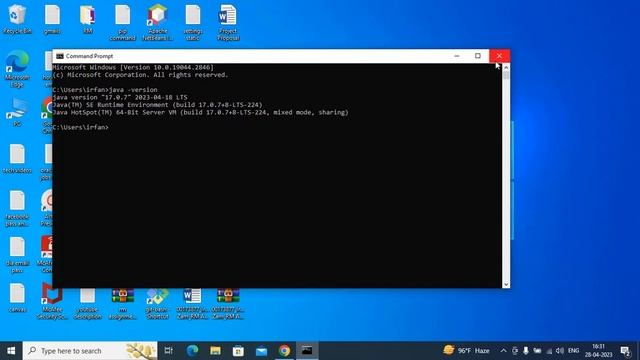640x360 pixels.
Task: Minimize the Command Prompt window
Action: coord(457,56)
